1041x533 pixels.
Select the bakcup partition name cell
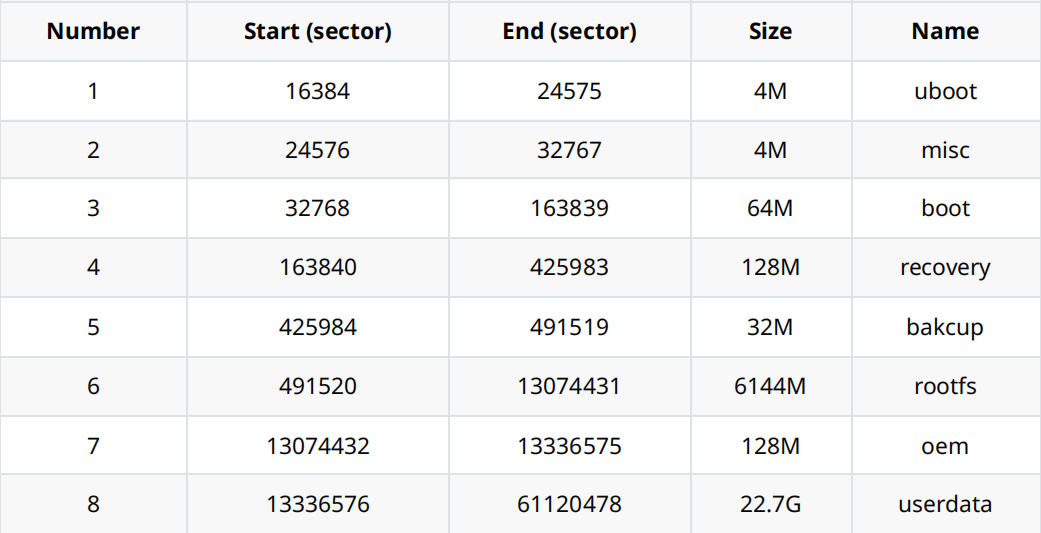pos(945,327)
